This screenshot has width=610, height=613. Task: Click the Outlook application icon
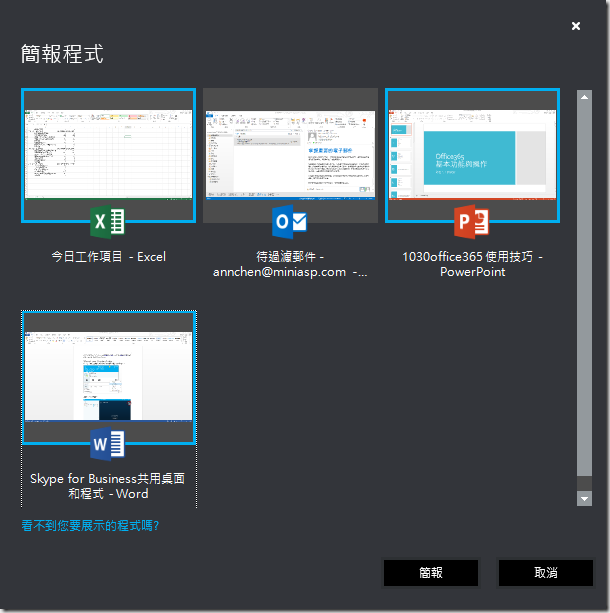point(289,222)
